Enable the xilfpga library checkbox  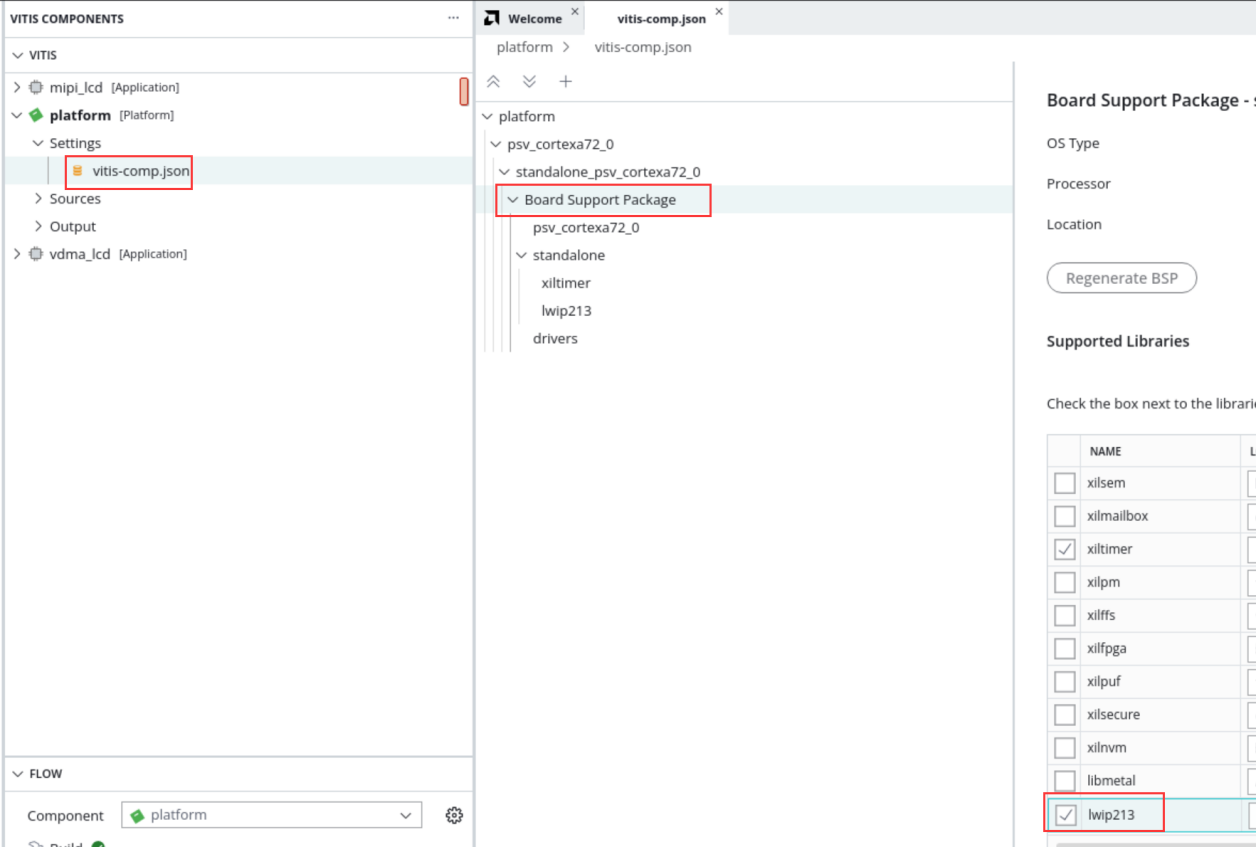tap(1065, 648)
